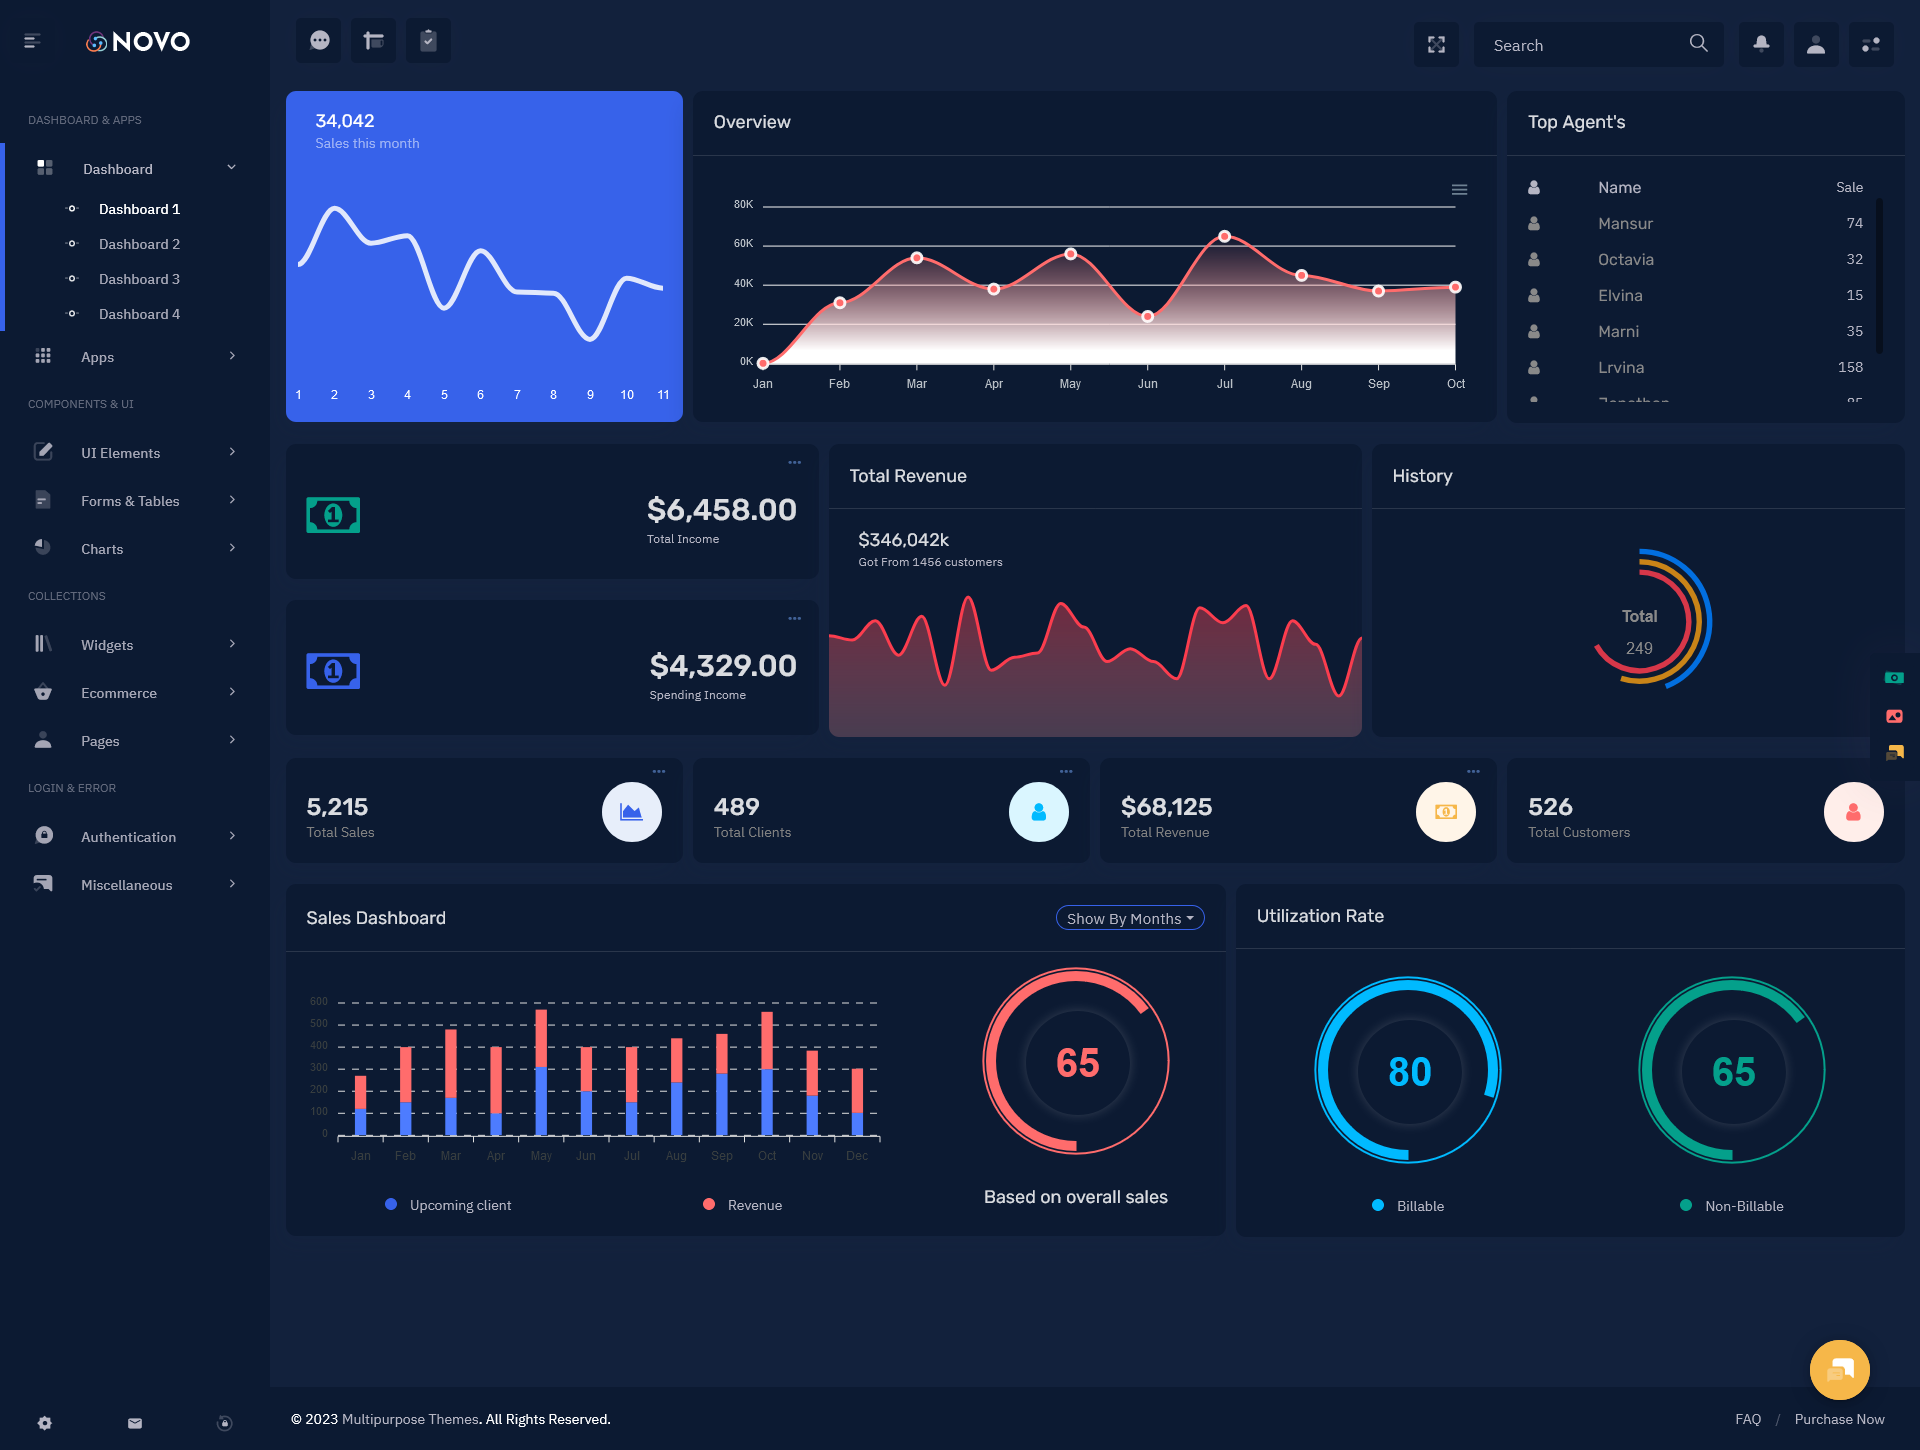The height and width of the screenshot is (1450, 1920).
Task: Click the search magnifier icon
Action: point(1698,44)
